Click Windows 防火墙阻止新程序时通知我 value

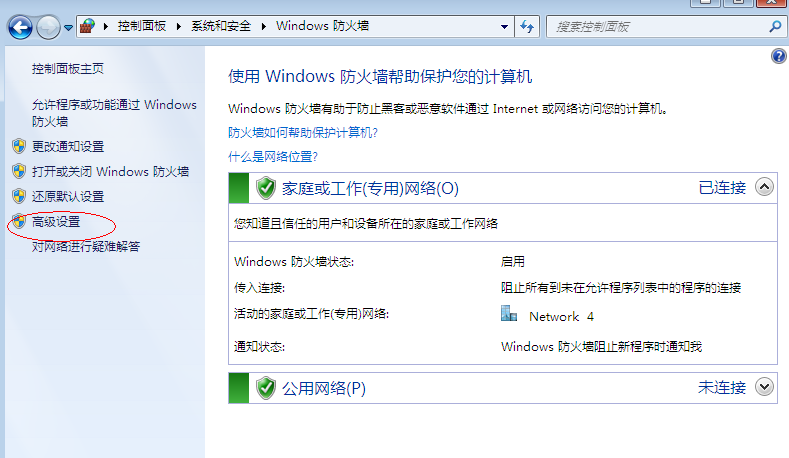click(x=601, y=347)
